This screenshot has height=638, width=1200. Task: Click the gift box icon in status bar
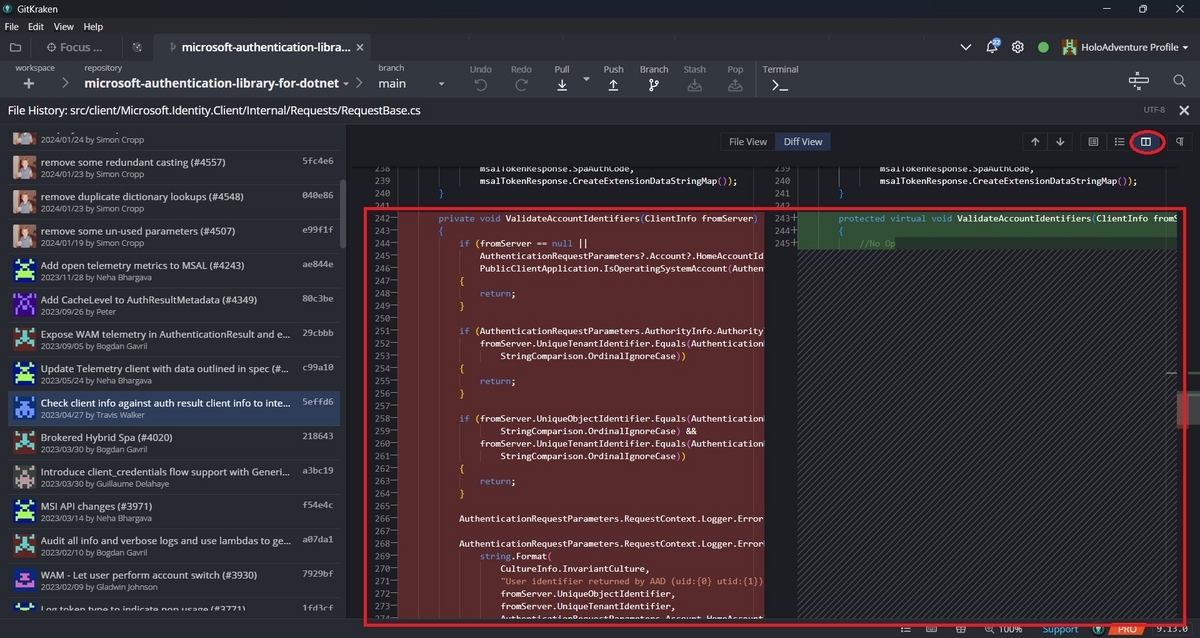(x=959, y=629)
